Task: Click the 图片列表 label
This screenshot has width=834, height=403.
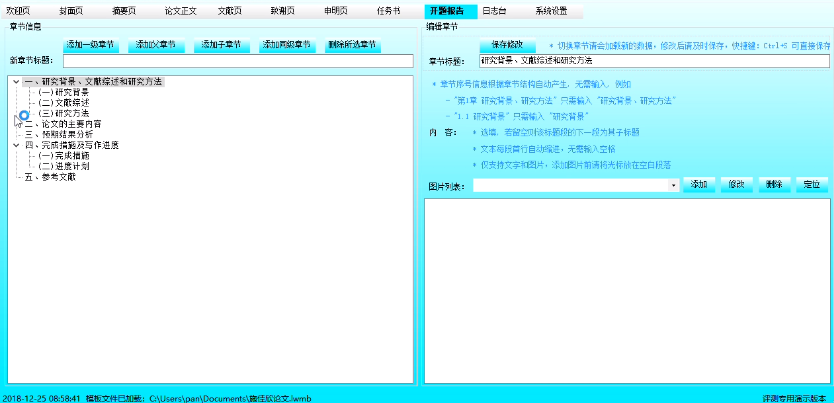Action: click(x=447, y=186)
